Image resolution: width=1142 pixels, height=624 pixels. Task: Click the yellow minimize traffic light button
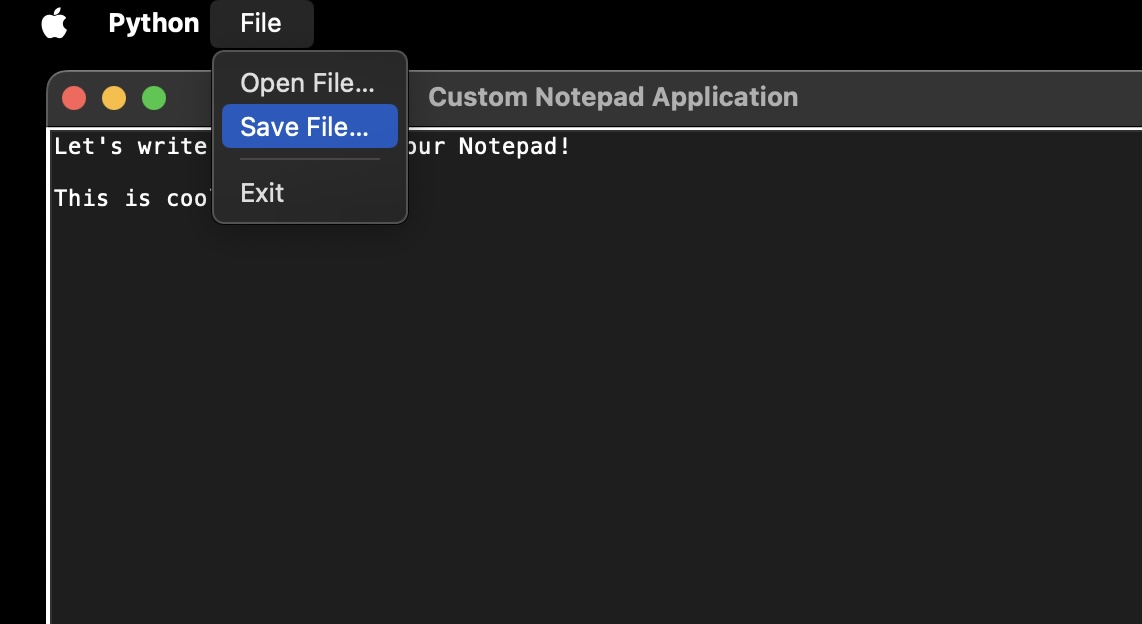pyautogui.click(x=115, y=96)
